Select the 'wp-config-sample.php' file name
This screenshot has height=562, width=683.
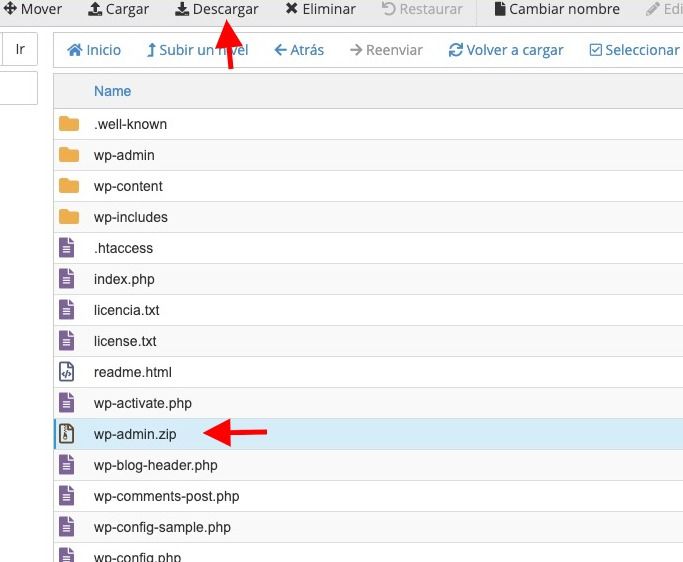162,527
